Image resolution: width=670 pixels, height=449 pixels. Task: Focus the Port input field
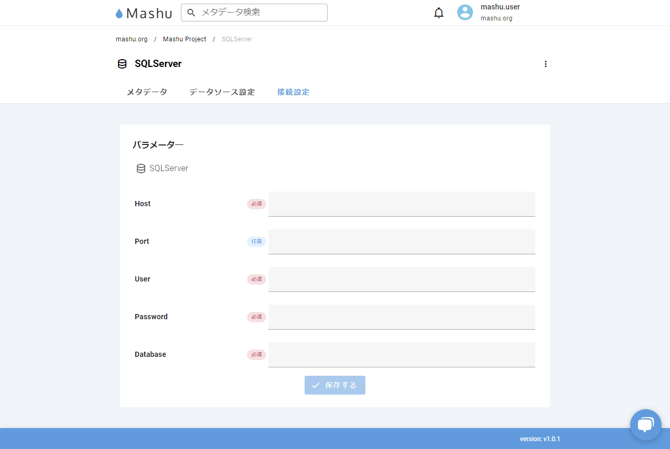[x=401, y=242]
